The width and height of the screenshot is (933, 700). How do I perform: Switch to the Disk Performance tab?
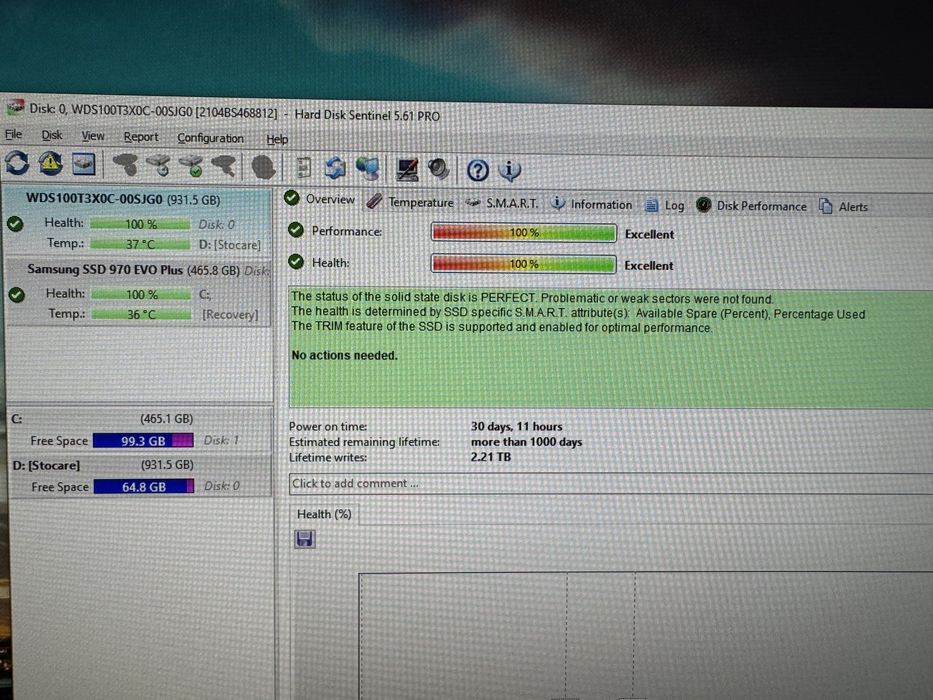[751, 206]
